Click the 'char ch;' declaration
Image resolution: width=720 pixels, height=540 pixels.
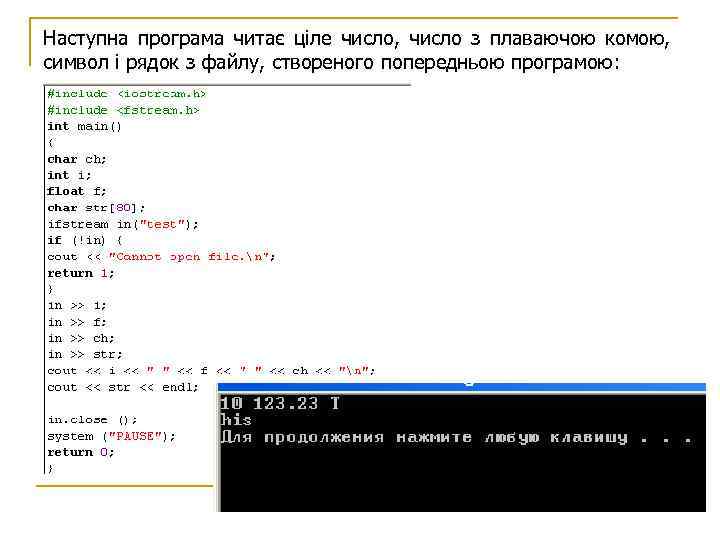point(77,159)
